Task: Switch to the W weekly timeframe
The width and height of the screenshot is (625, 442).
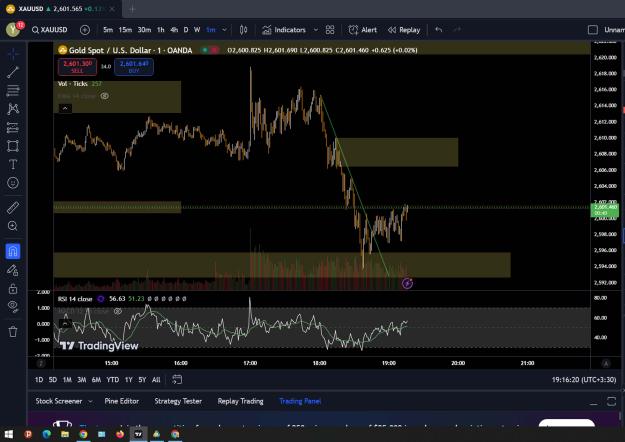Action: (197, 30)
